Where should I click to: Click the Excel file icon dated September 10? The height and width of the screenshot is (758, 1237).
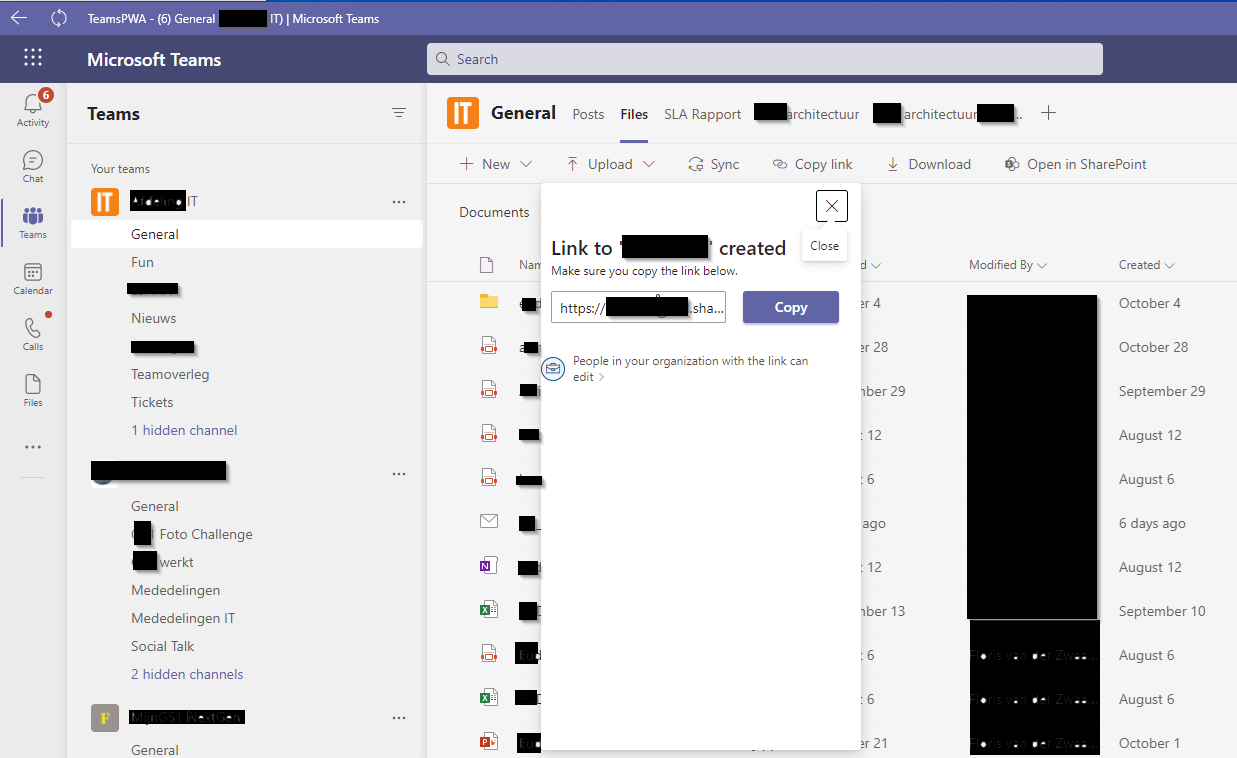pyautogui.click(x=488, y=610)
